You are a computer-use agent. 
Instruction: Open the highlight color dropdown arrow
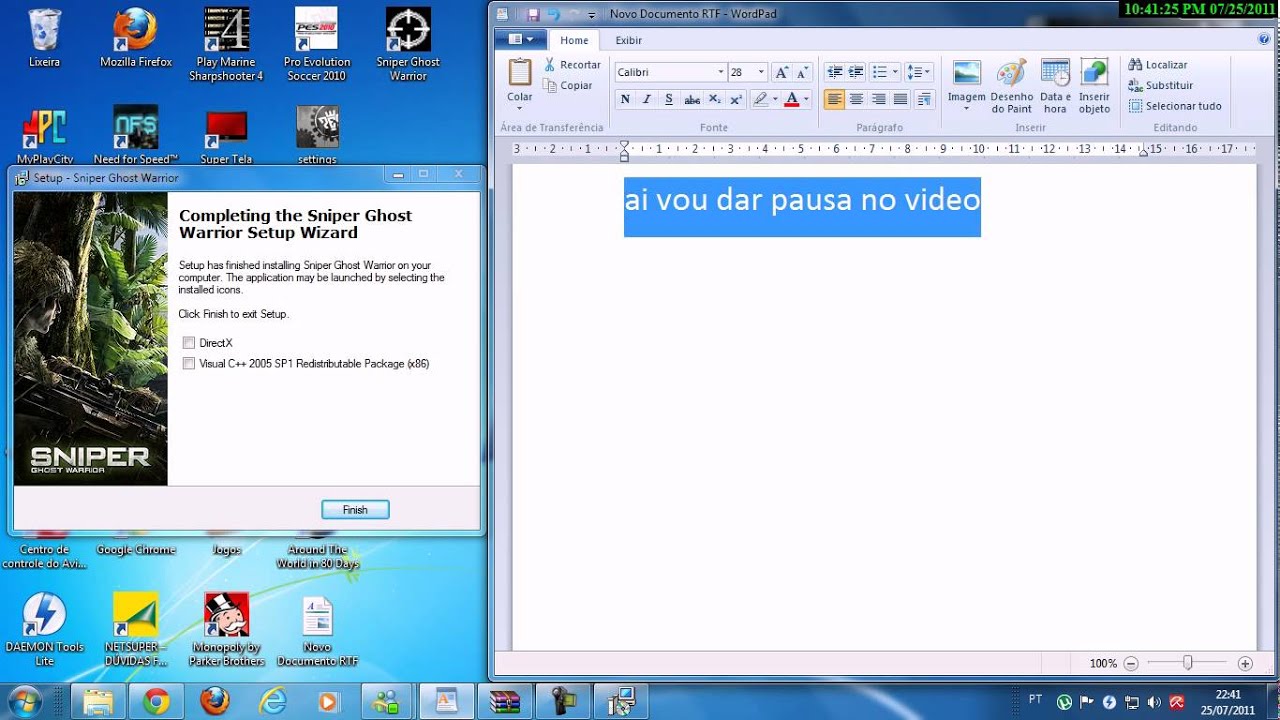point(774,99)
